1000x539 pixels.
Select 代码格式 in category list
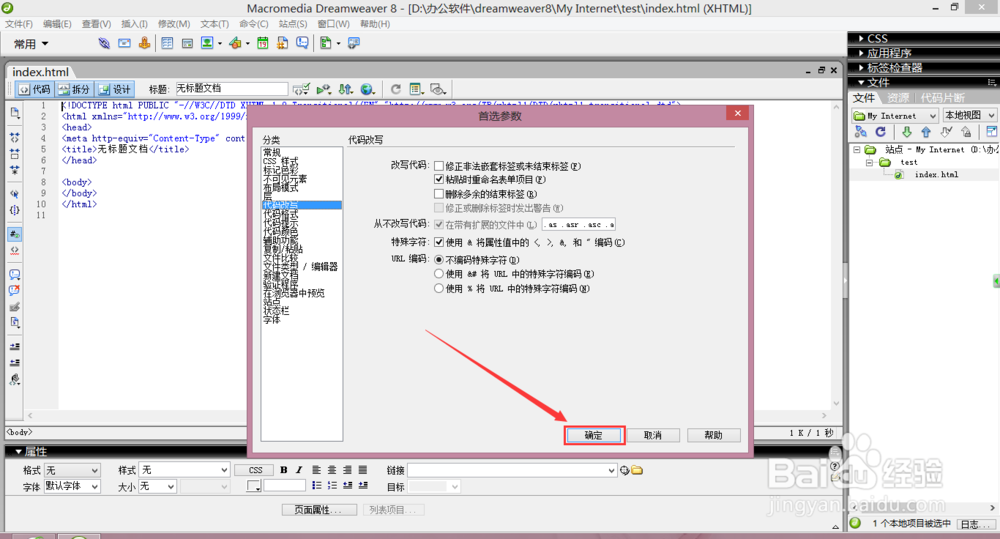(x=281, y=215)
